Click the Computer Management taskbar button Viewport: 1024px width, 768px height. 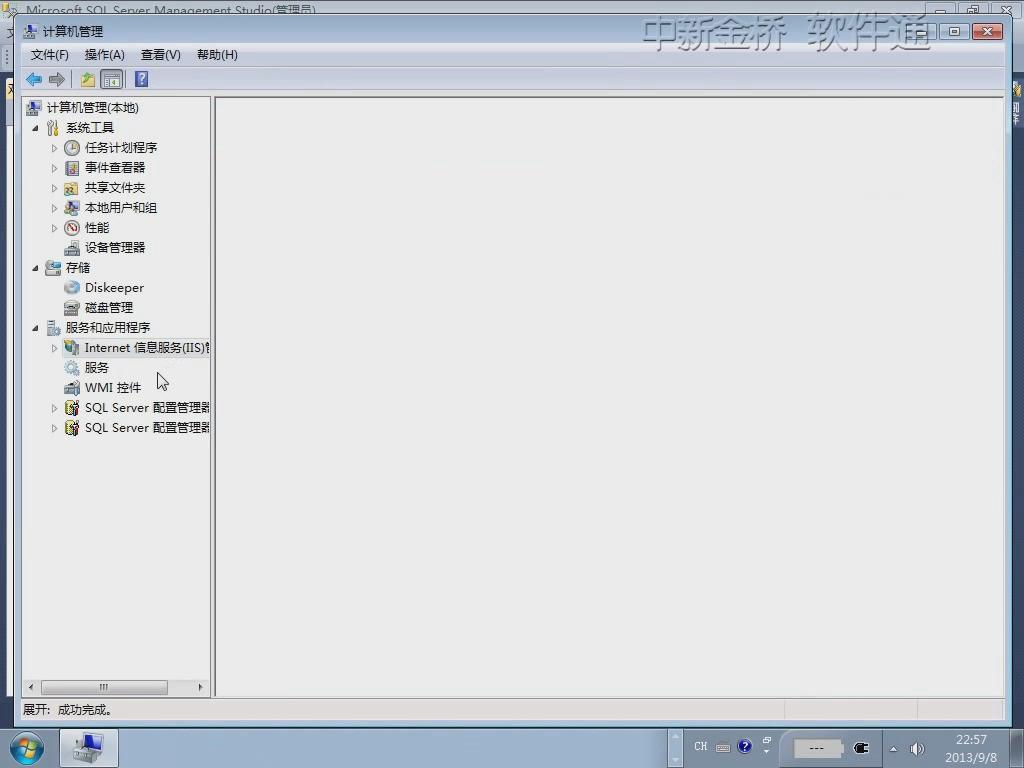89,748
